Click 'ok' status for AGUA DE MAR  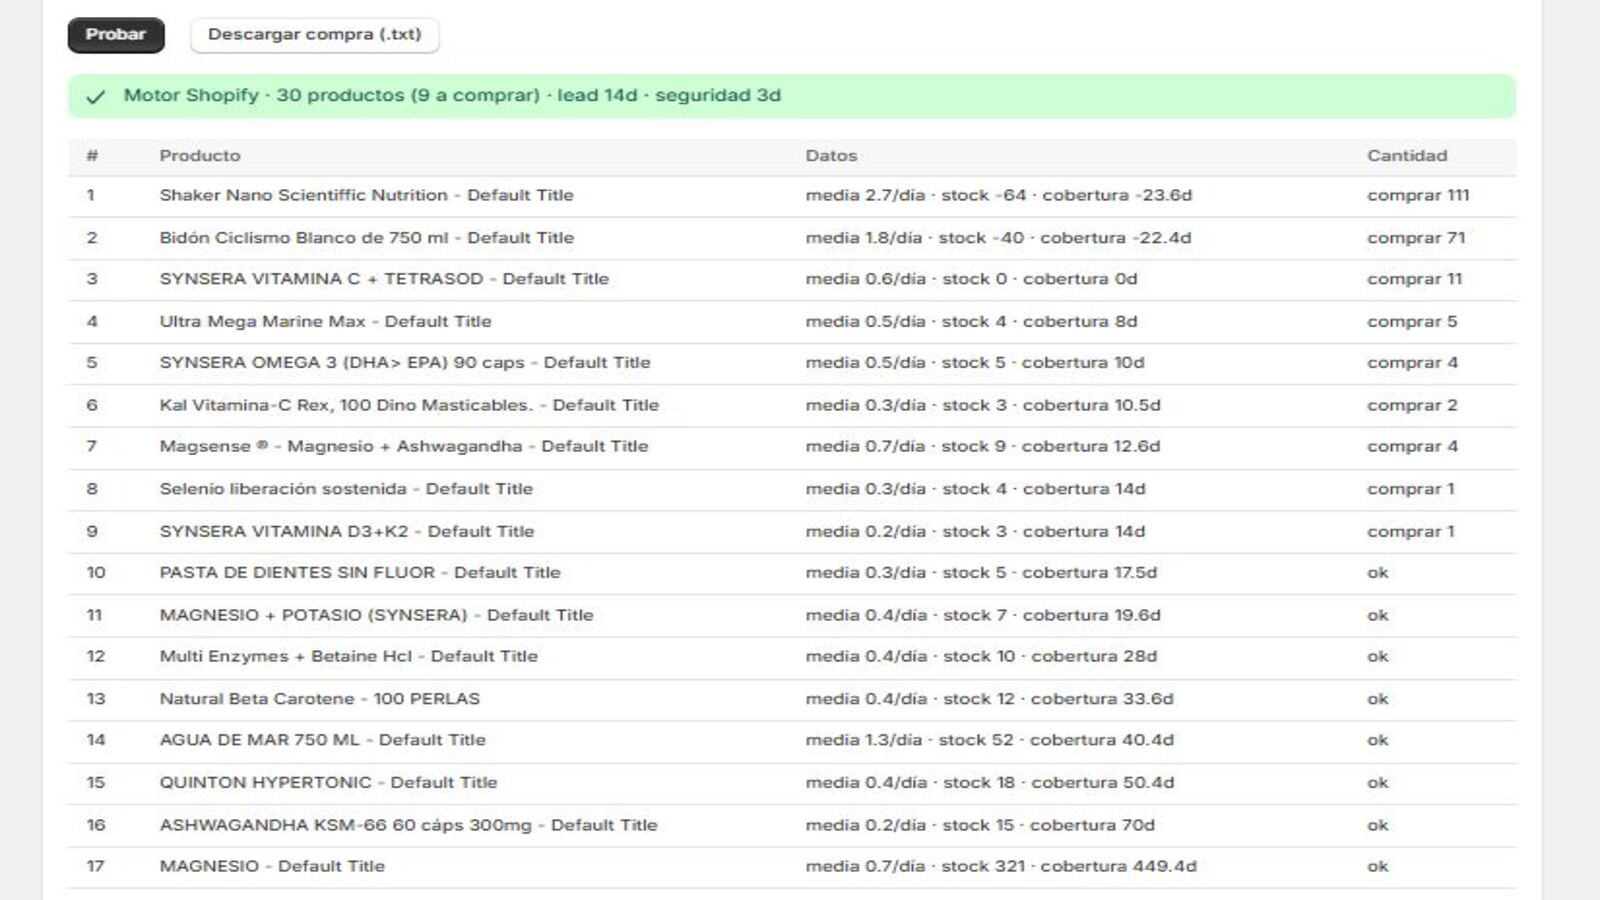pos(1378,740)
